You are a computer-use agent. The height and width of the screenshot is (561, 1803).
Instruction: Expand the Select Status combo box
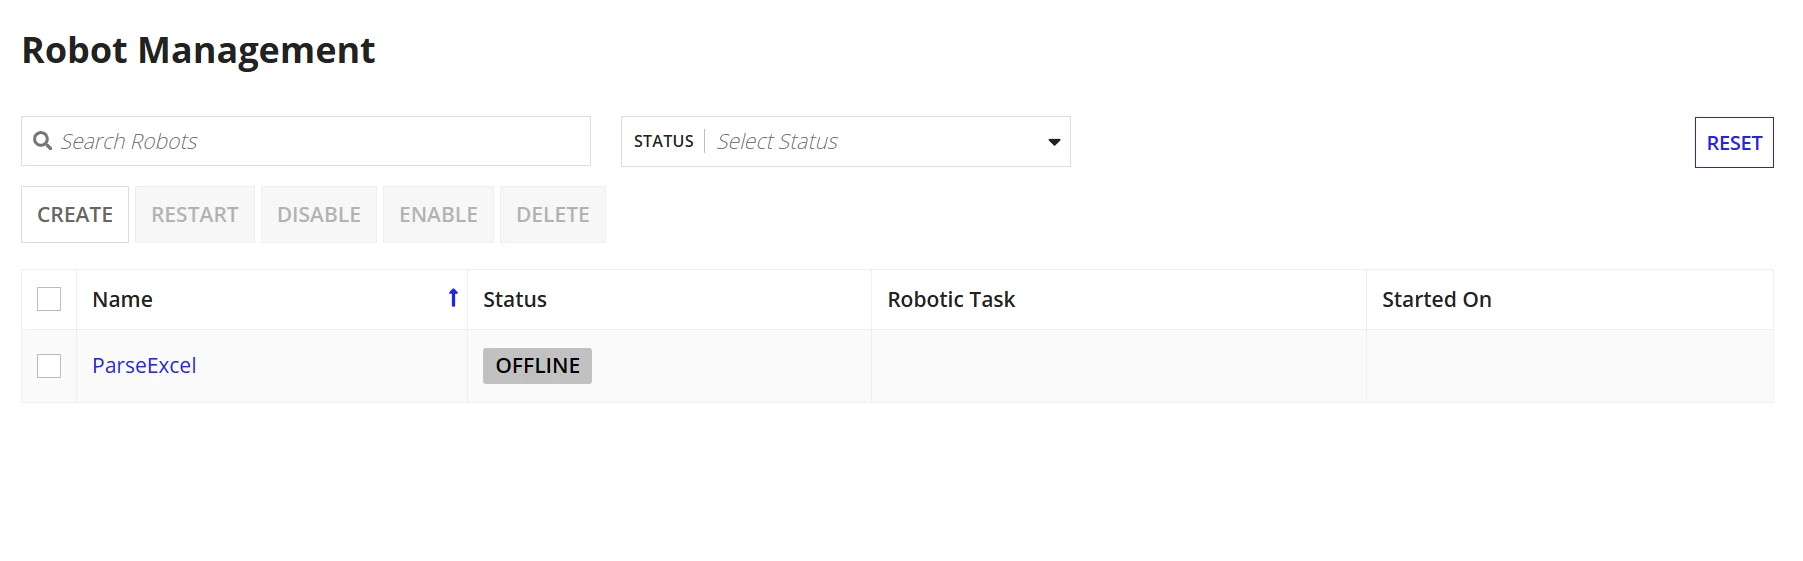(x=846, y=141)
